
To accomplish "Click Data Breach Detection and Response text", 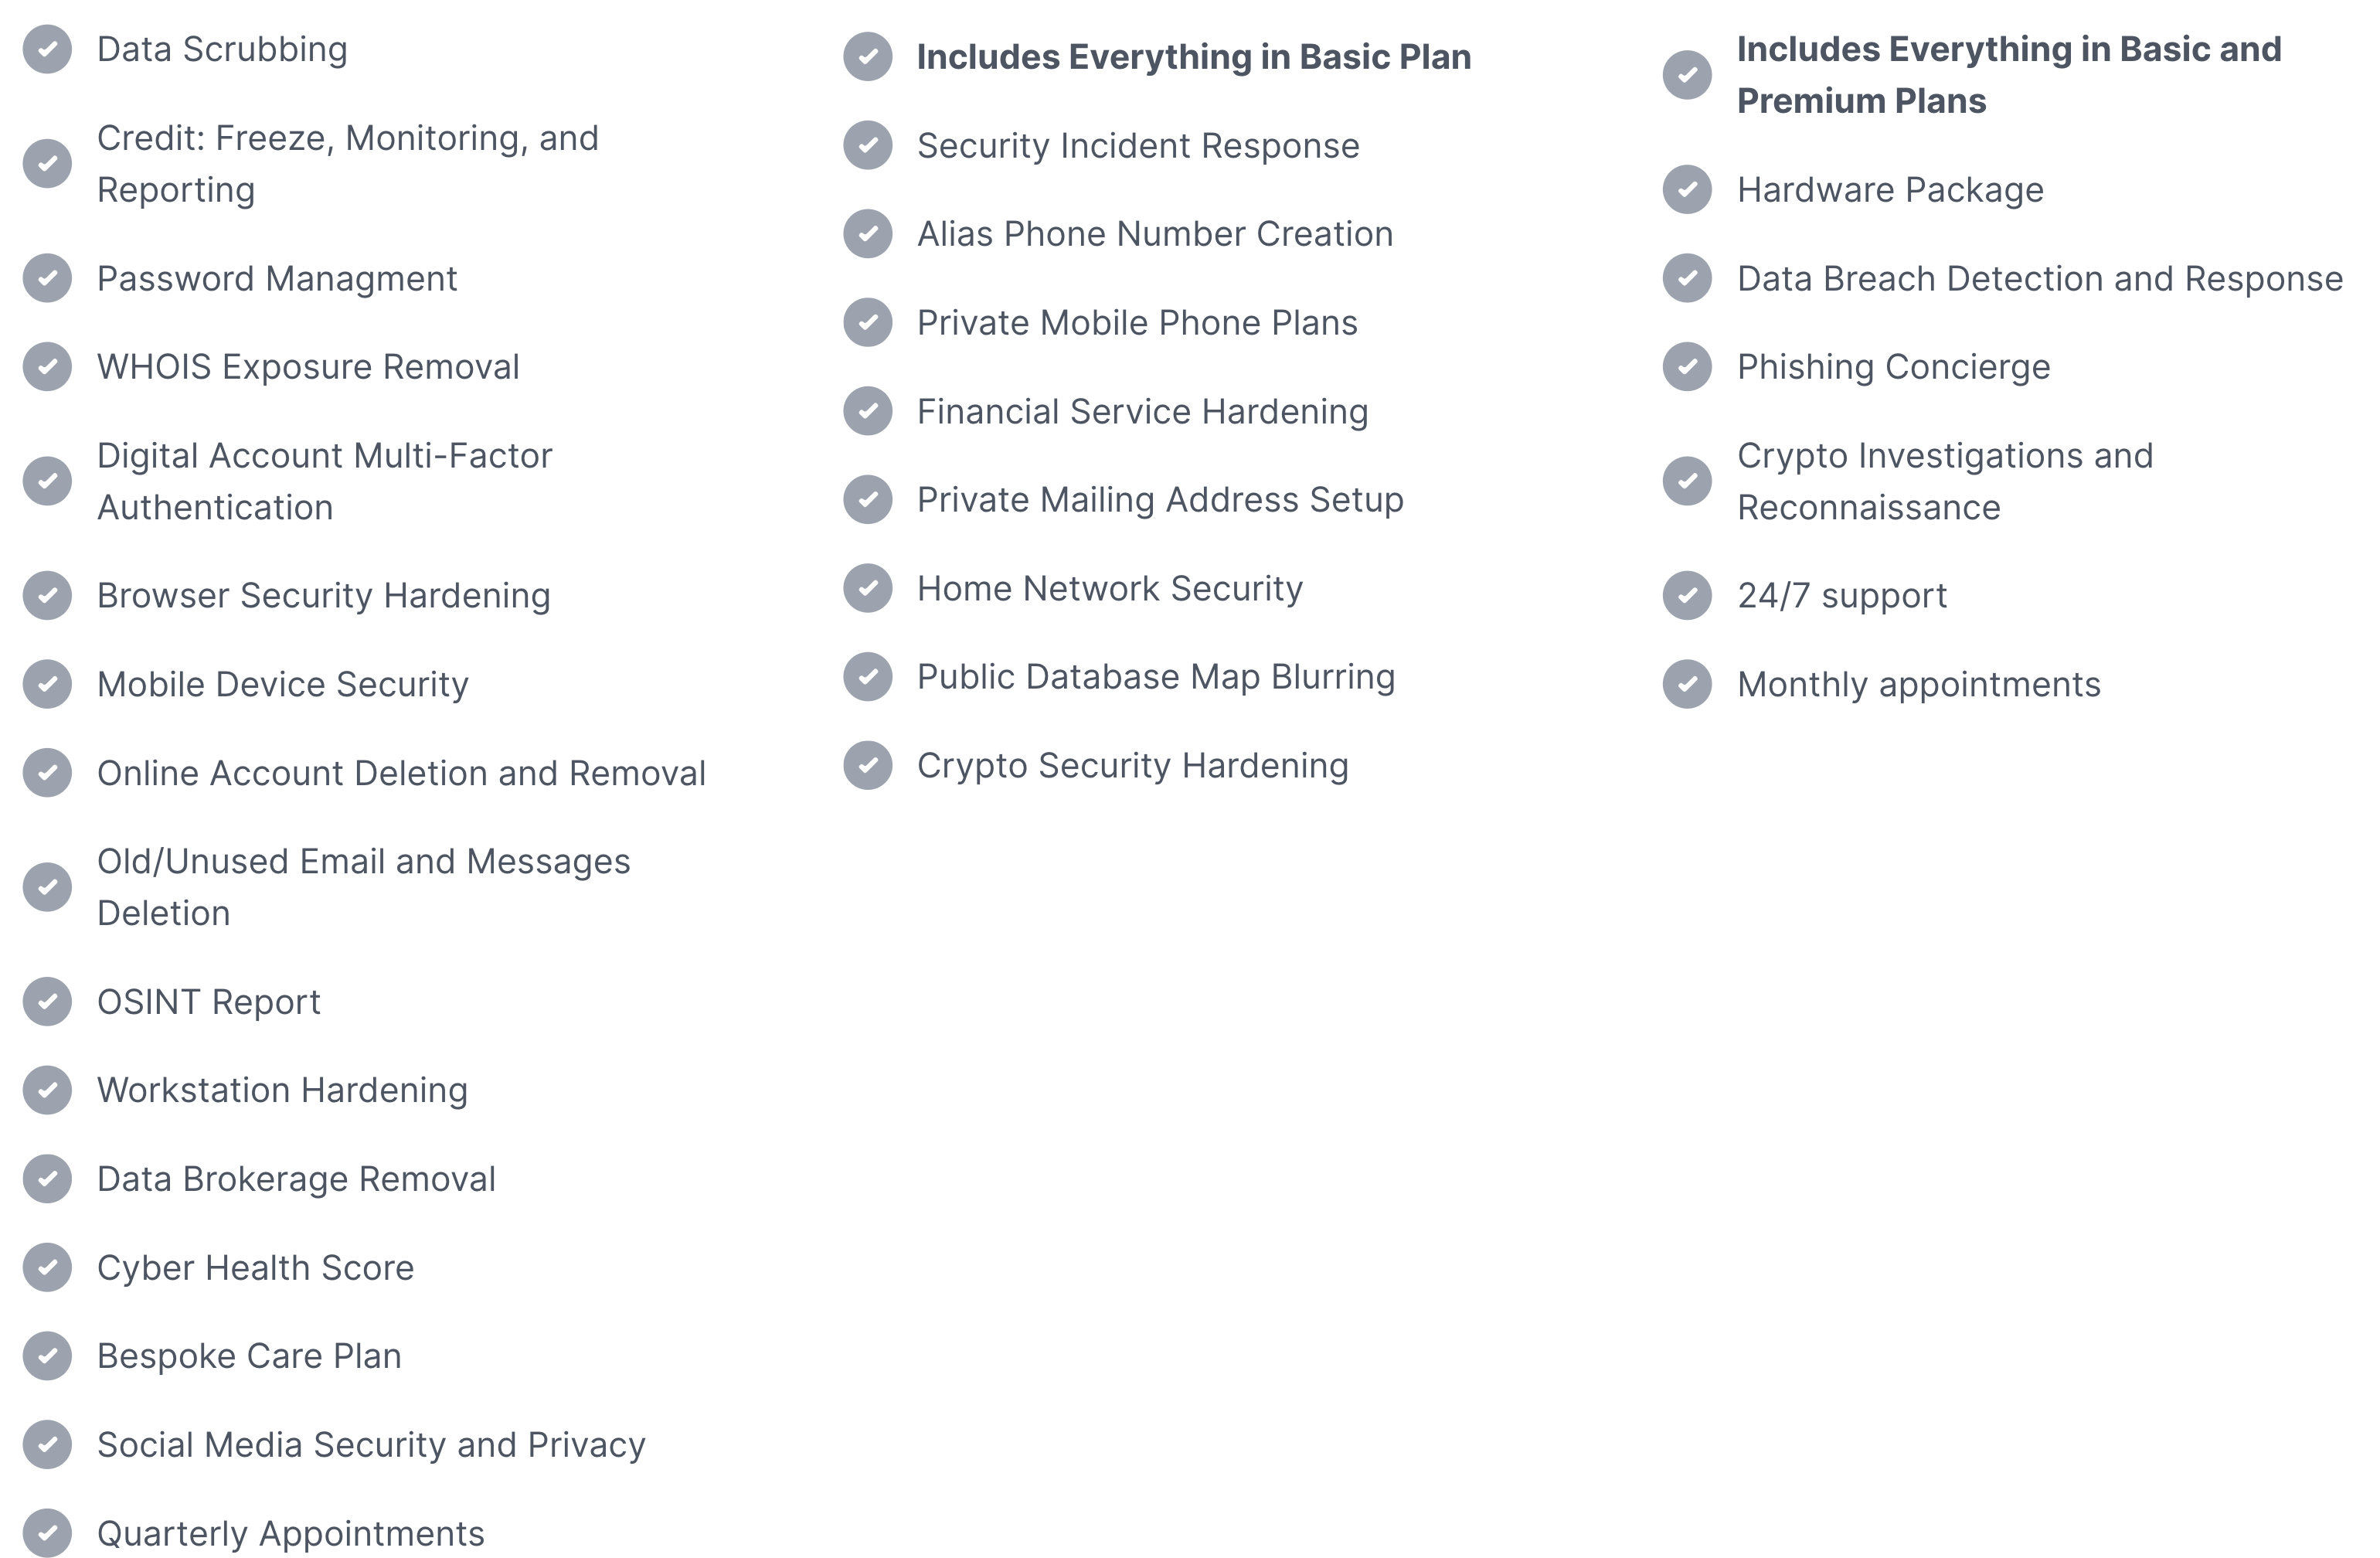I will point(2040,279).
